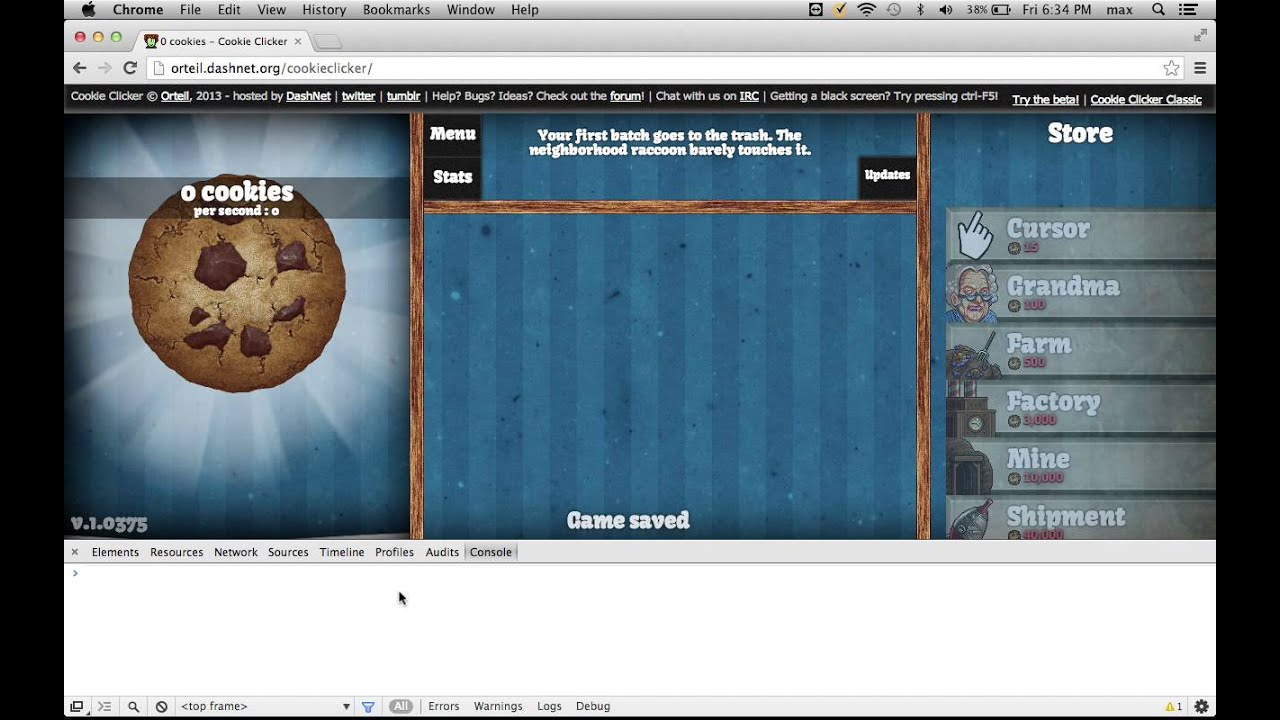Open DevTools settings gear
This screenshot has height=720, width=1280.
click(x=1201, y=706)
